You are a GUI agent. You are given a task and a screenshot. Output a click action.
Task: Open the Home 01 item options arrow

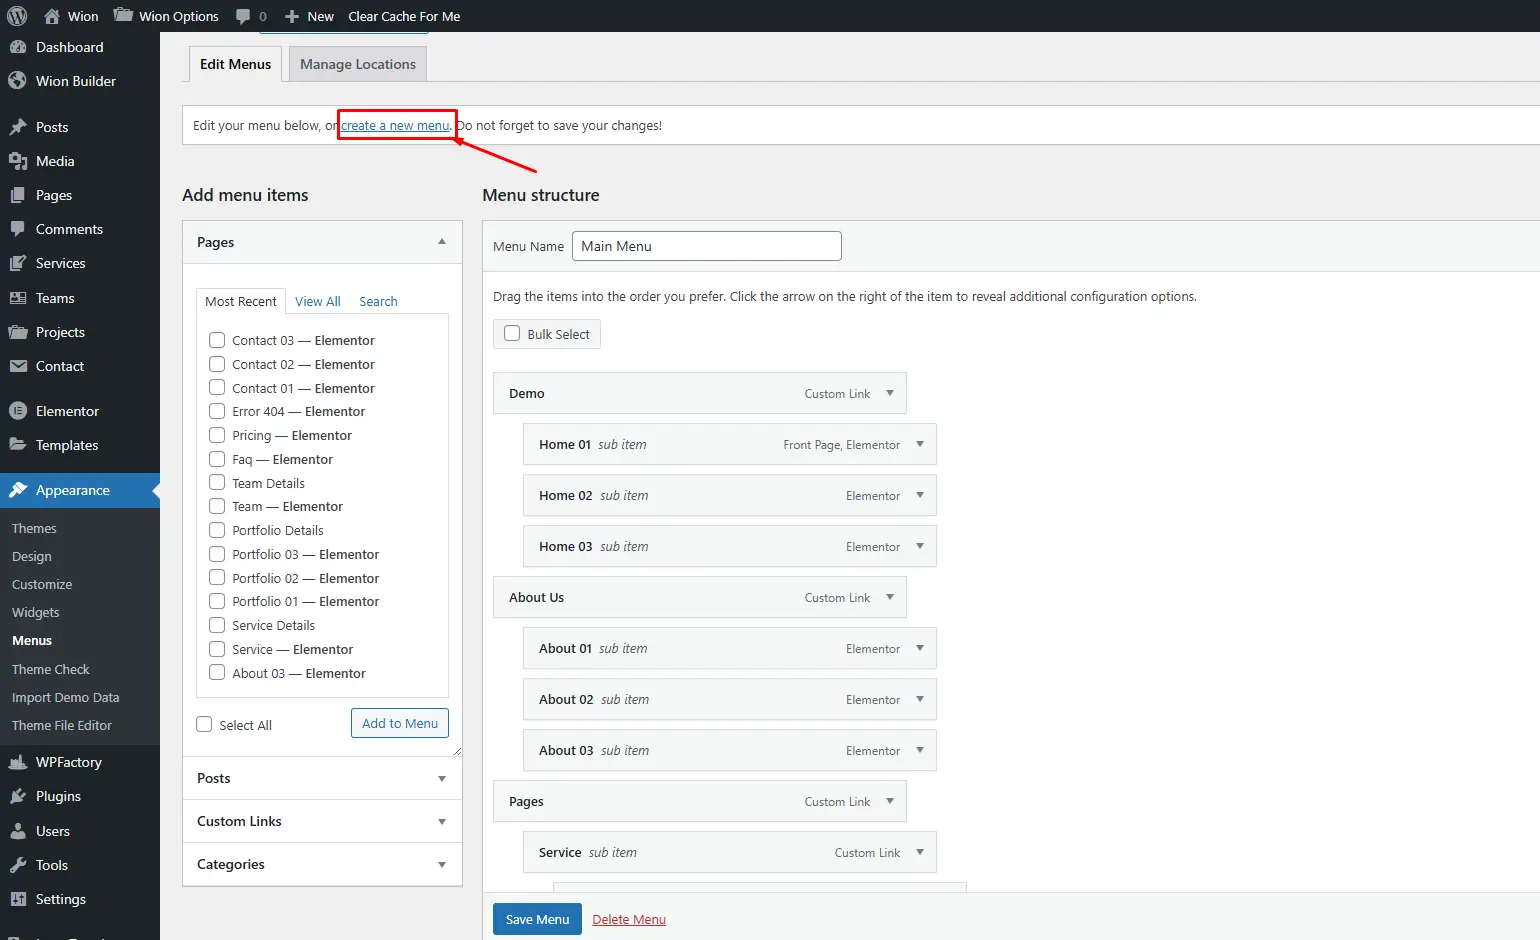tap(920, 444)
